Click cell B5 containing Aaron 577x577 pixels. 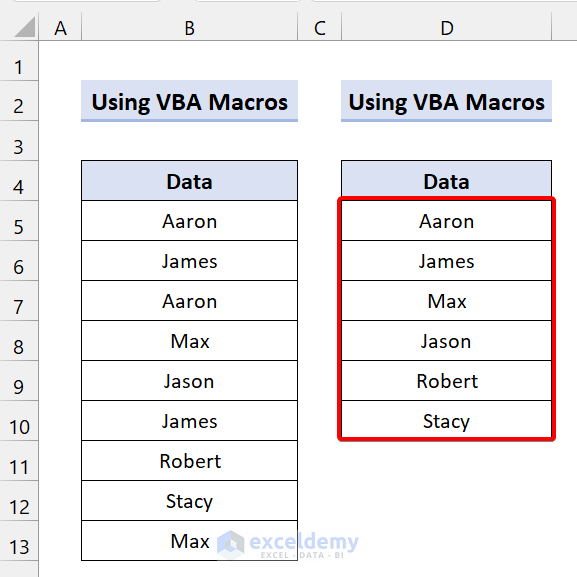point(189,221)
